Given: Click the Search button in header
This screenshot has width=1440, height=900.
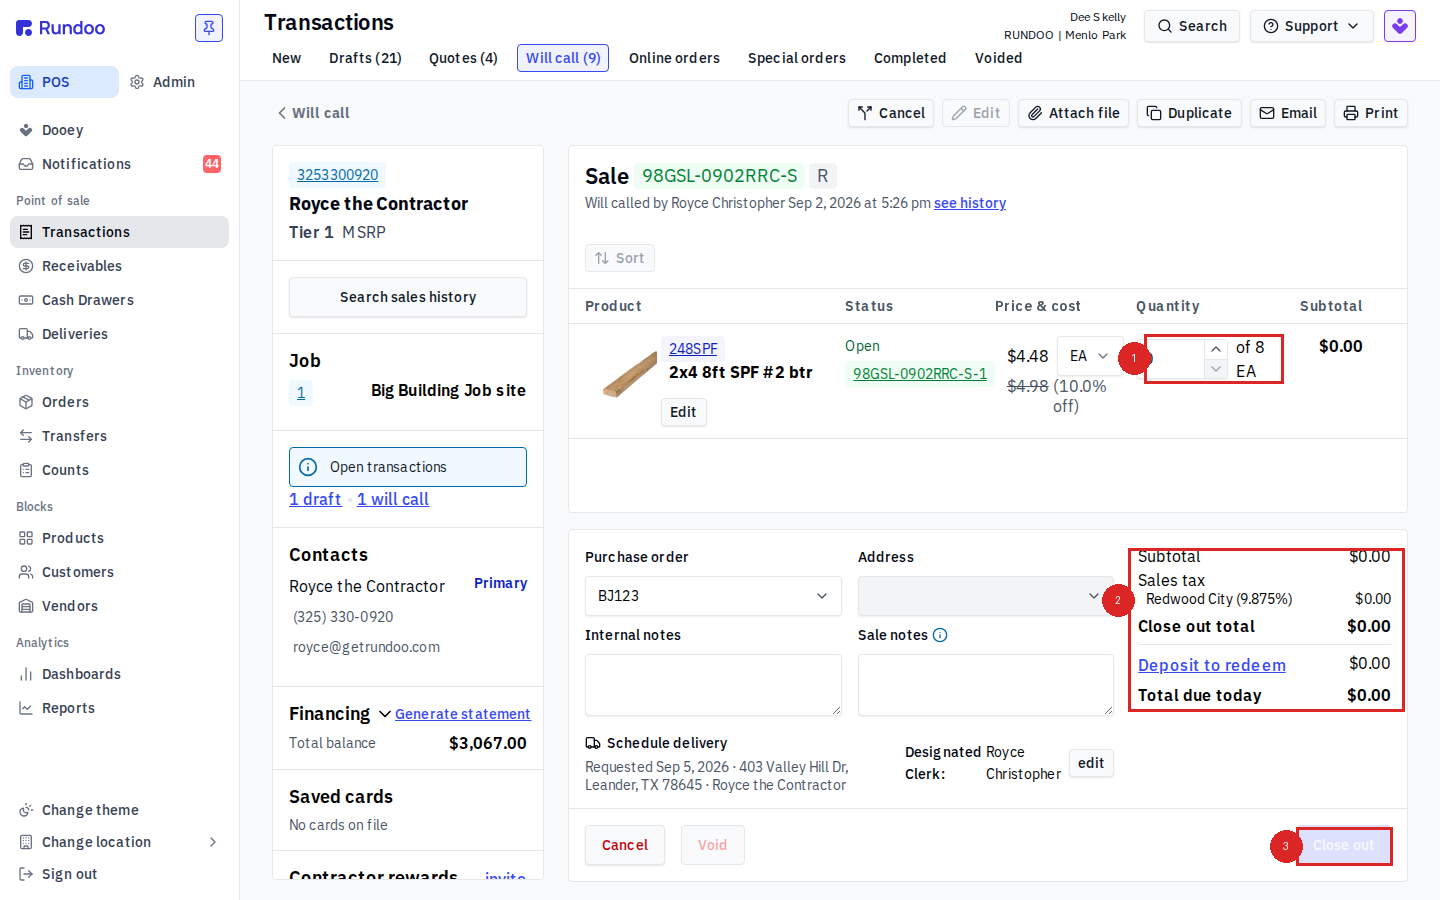Looking at the screenshot, I should pos(1192,26).
